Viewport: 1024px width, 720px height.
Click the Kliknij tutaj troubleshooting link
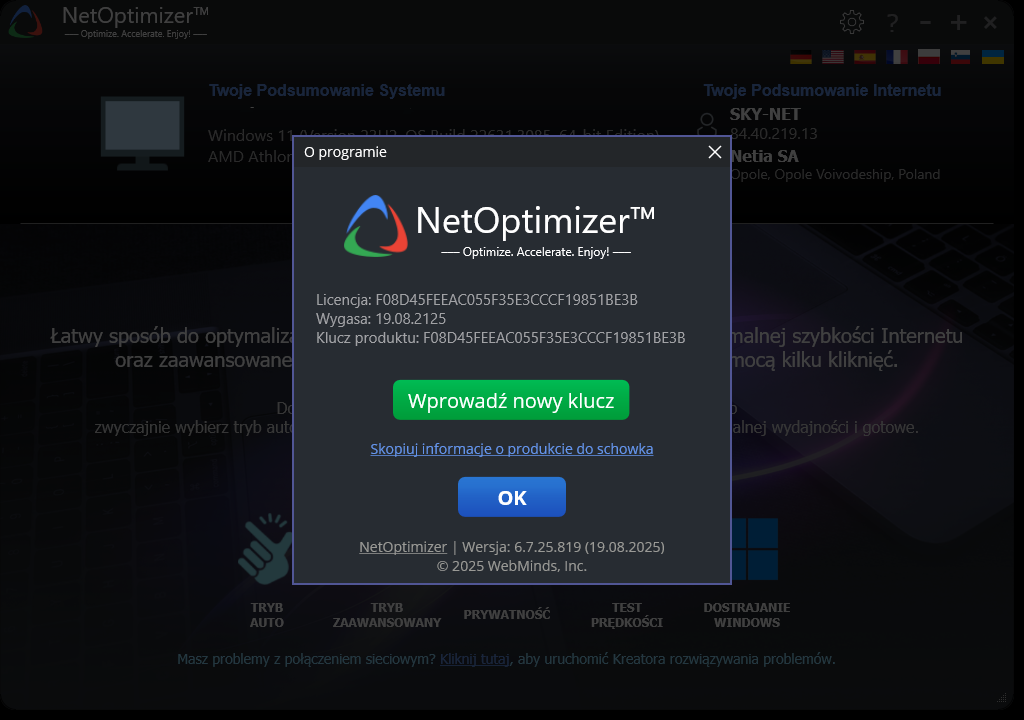pos(475,659)
